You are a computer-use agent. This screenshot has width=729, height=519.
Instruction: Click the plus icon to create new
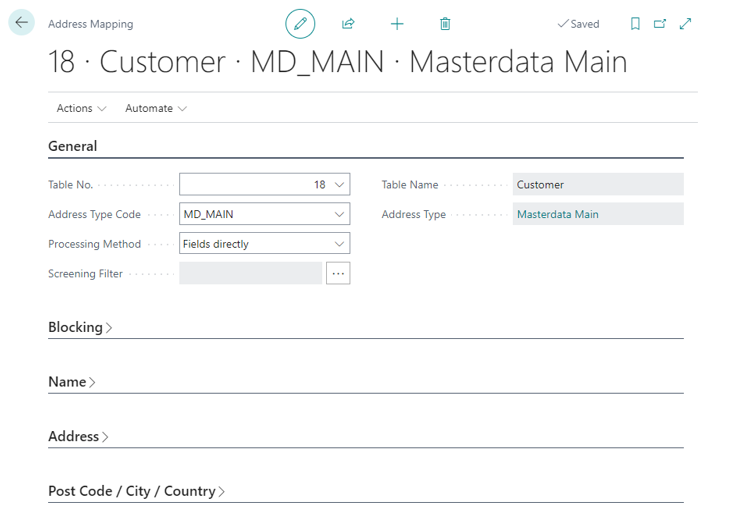click(x=397, y=24)
